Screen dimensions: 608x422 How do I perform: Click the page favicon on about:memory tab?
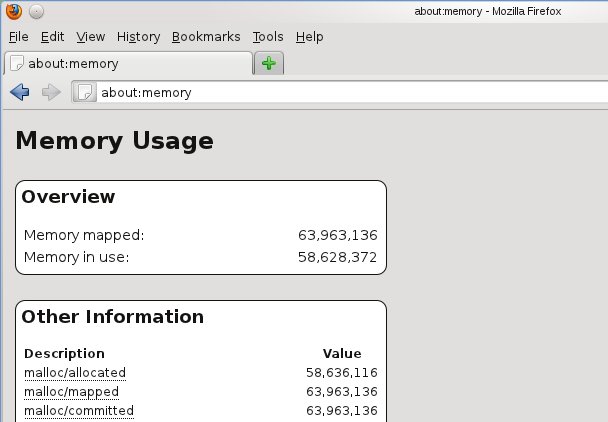(x=17, y=63)
